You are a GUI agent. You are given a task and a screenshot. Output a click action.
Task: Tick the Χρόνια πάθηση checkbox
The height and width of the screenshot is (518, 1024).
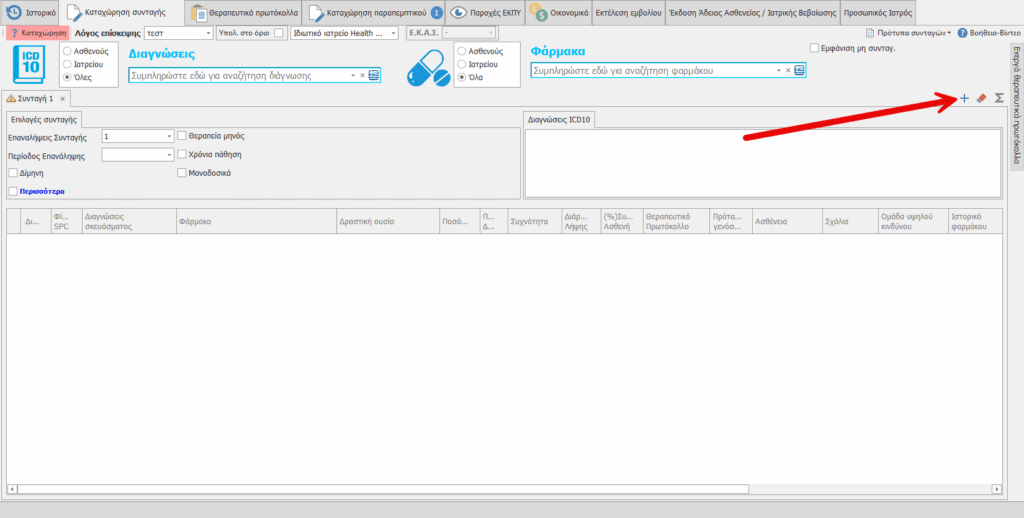tap(181, 154)
